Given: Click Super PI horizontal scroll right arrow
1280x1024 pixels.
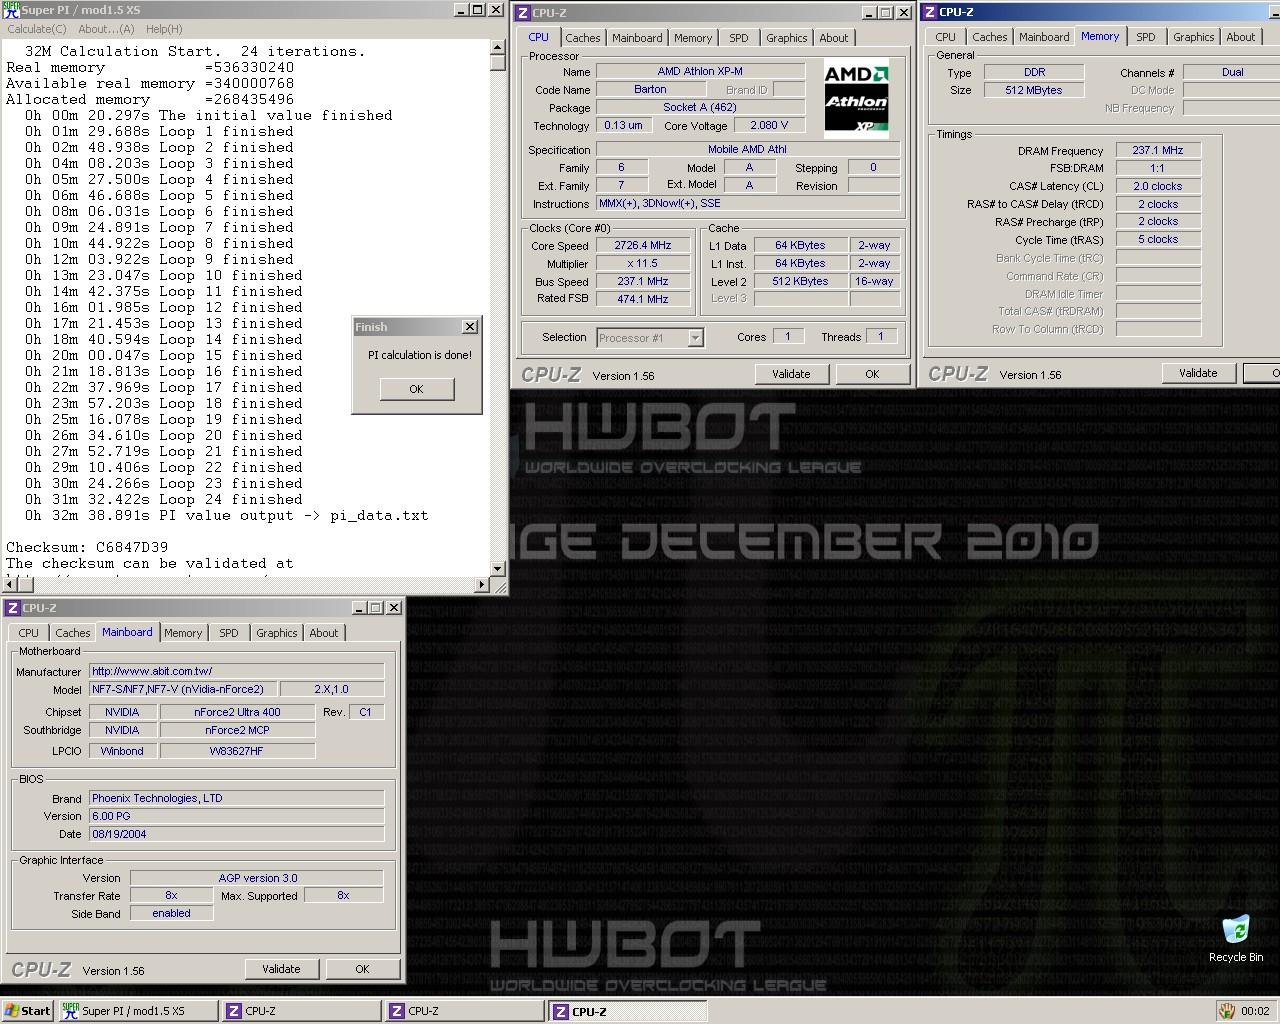Looking at the screenshot, I should point(482,585).
